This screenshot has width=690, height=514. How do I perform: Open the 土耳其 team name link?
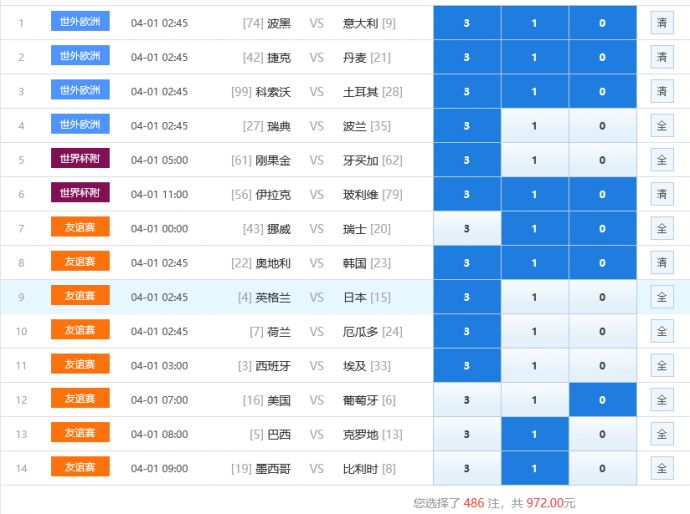[357, 92]
